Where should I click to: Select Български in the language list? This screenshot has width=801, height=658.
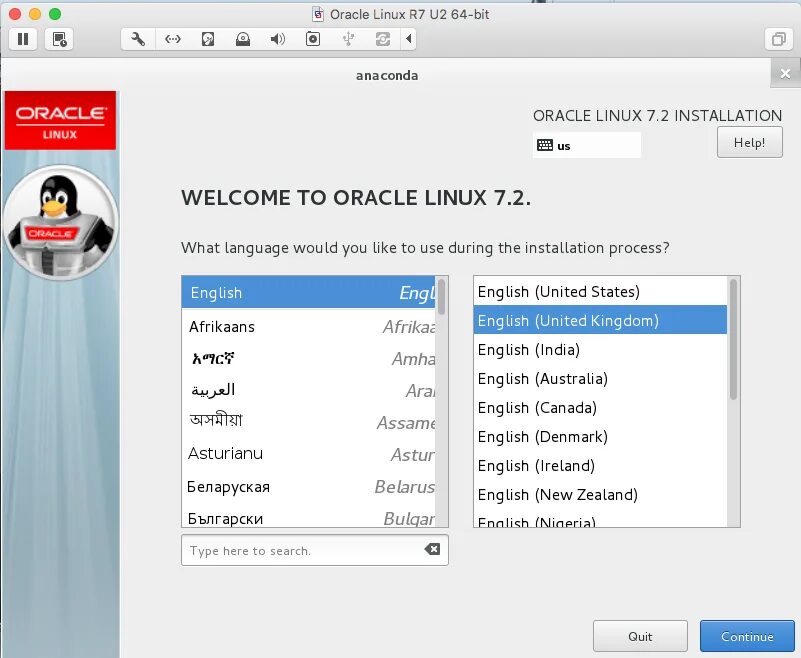pos(309,516)
